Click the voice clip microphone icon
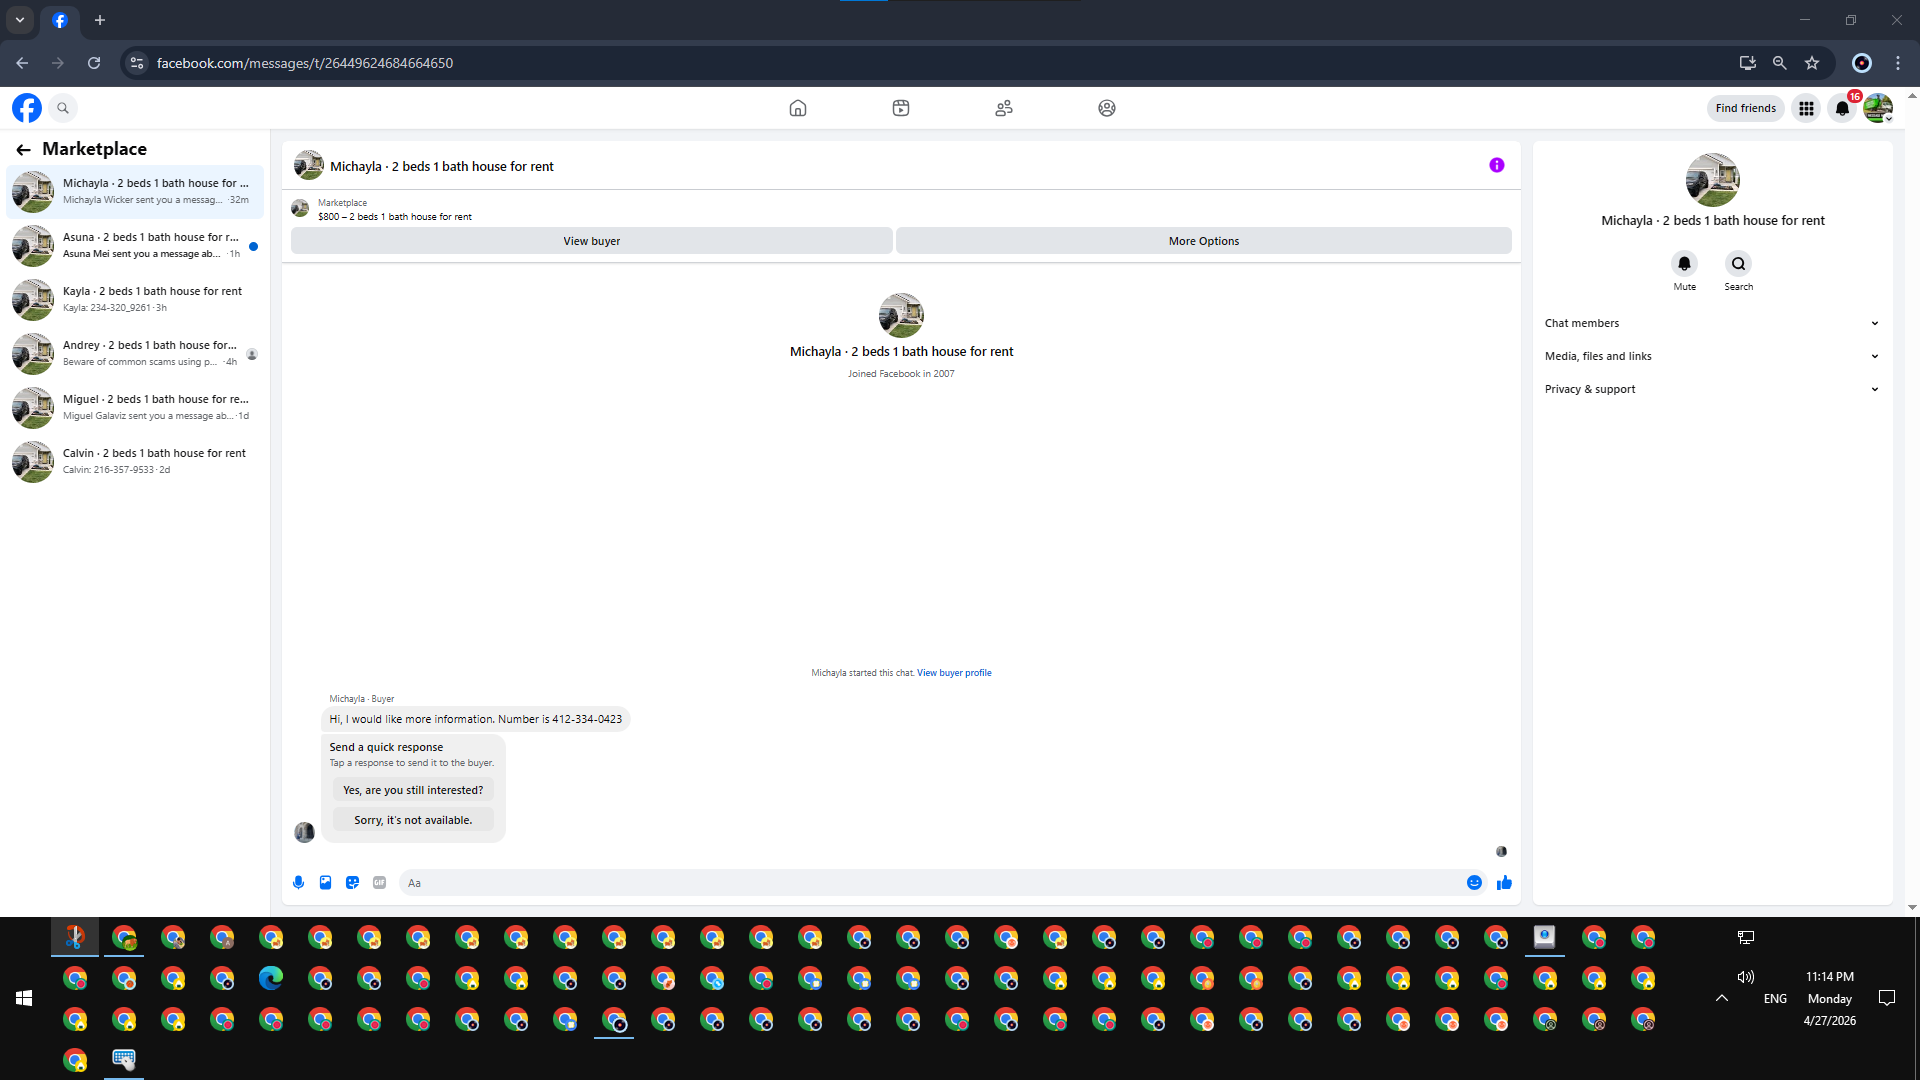The height and width of the screenshot is (1080, 1920). (x=298, y=883)
